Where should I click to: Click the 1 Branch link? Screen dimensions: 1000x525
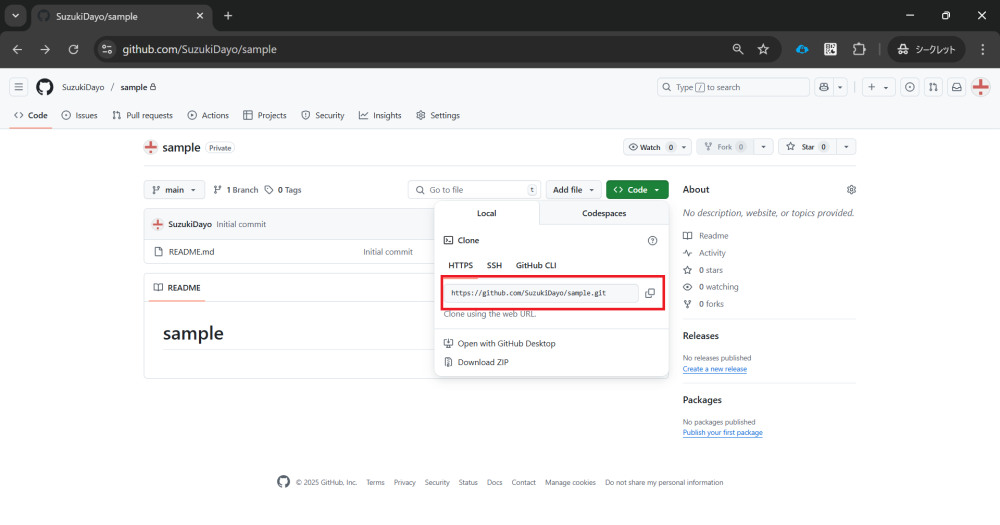pyautogui.click(x=235, y=189)
